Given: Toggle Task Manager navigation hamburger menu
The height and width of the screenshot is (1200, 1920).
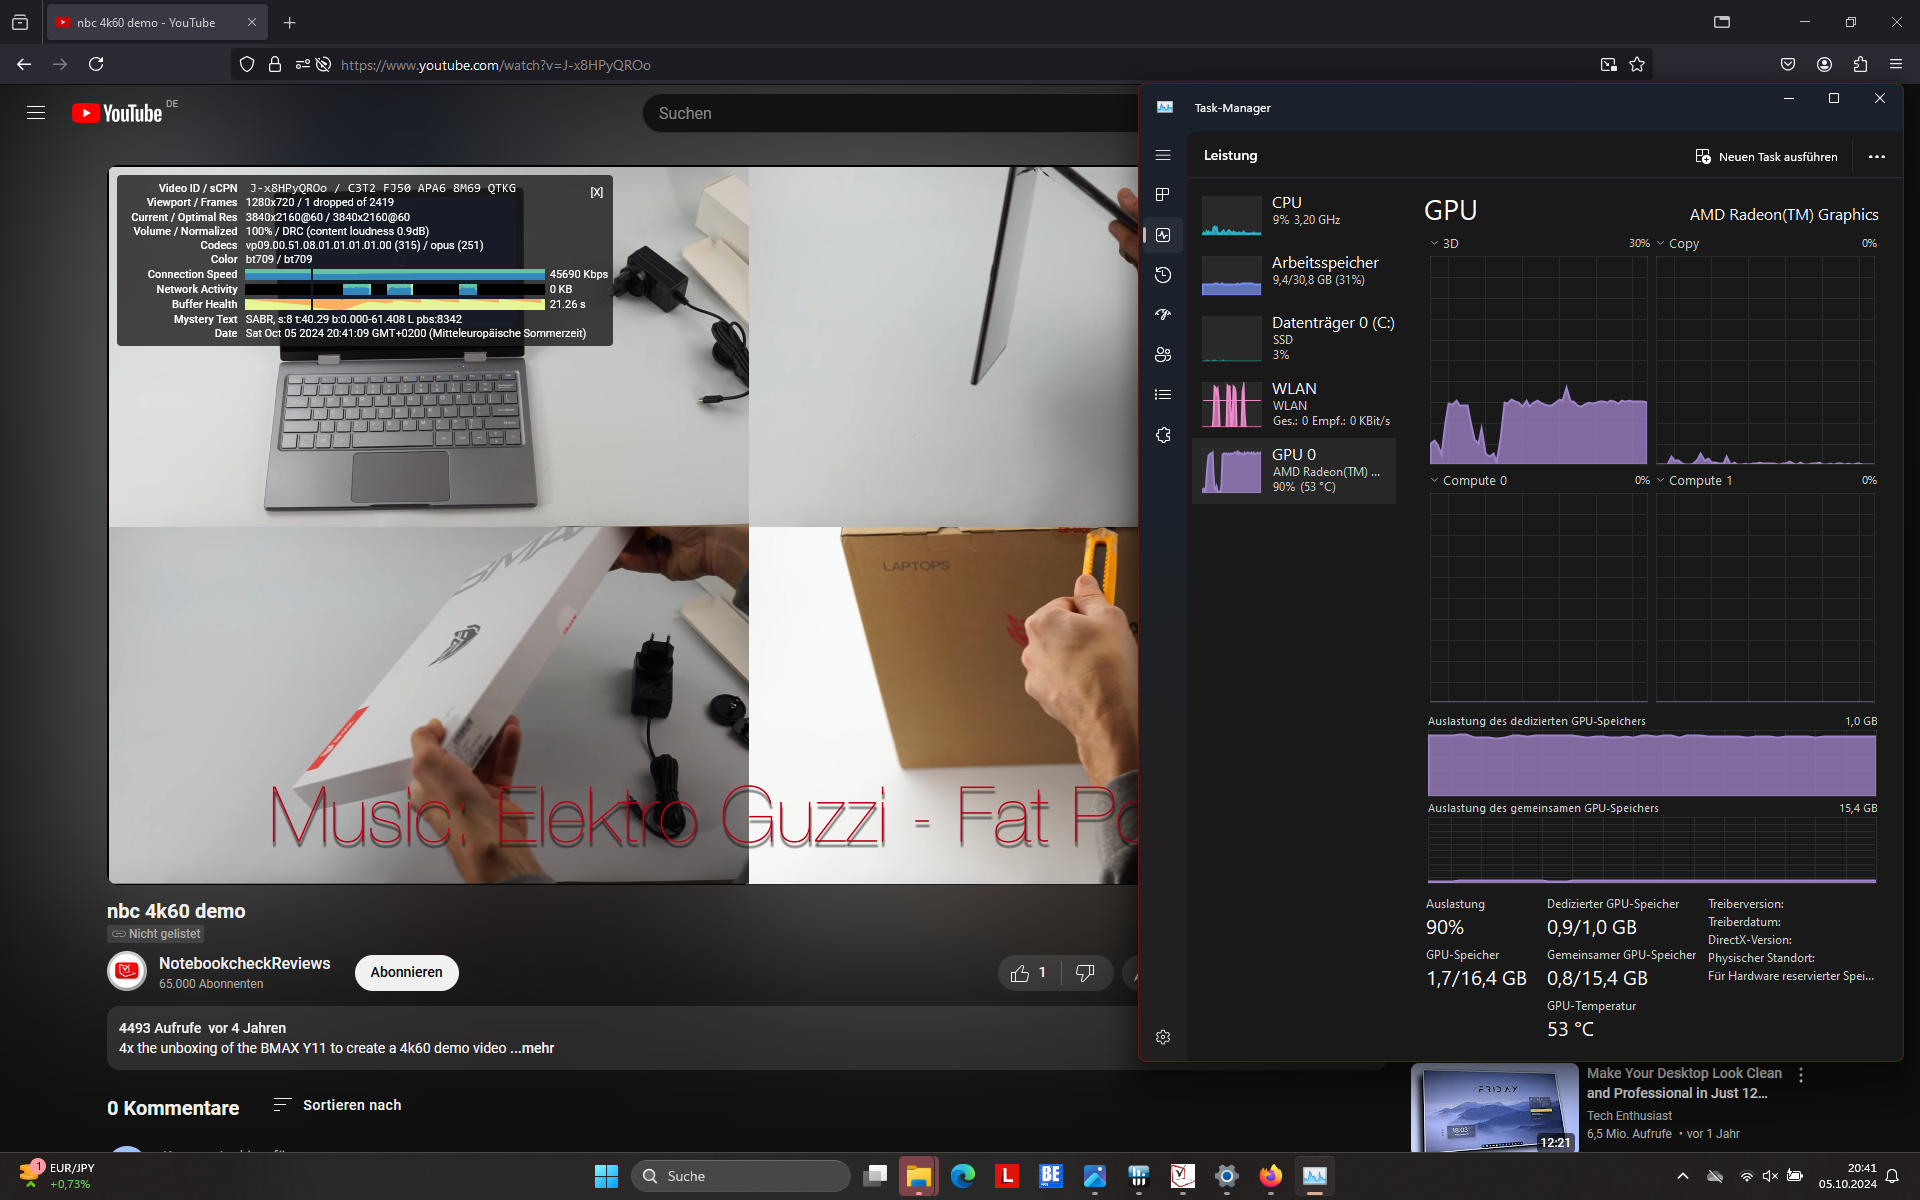Looking at the screenshot, I should tap(1162, 155).
